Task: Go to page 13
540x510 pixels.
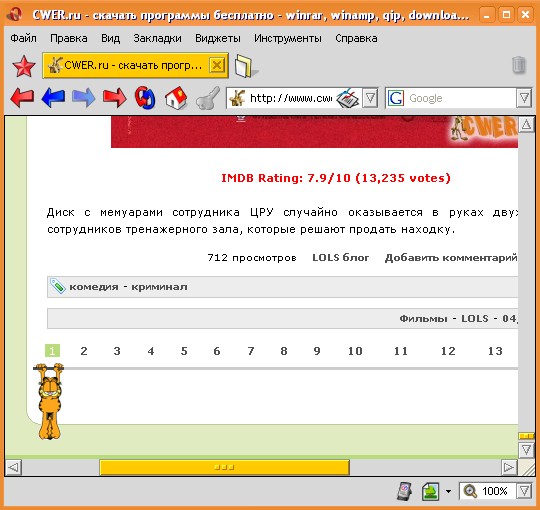Action: tap(495, 351)
